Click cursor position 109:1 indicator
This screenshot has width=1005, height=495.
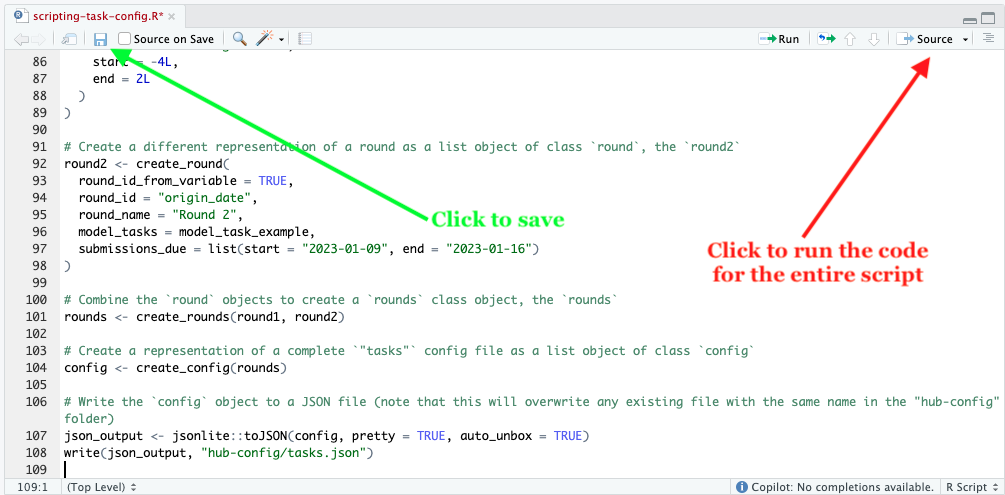point(33,487)
